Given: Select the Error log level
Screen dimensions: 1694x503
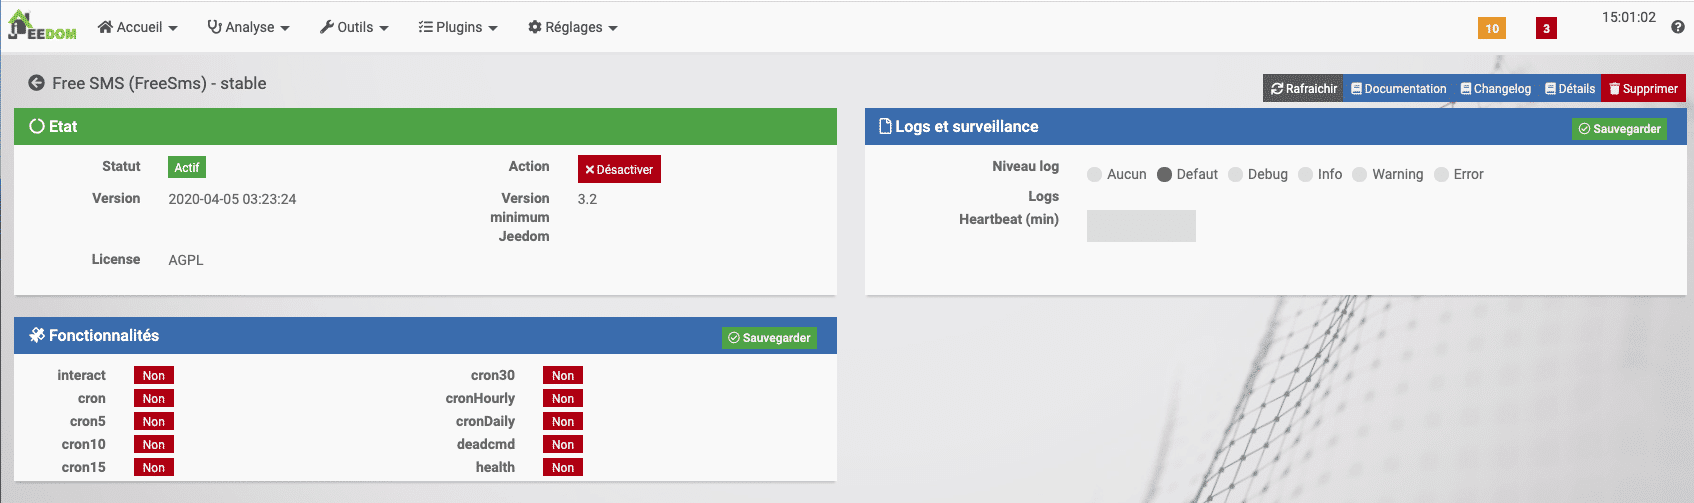Looking at the screenshot, I should 1441,174.
